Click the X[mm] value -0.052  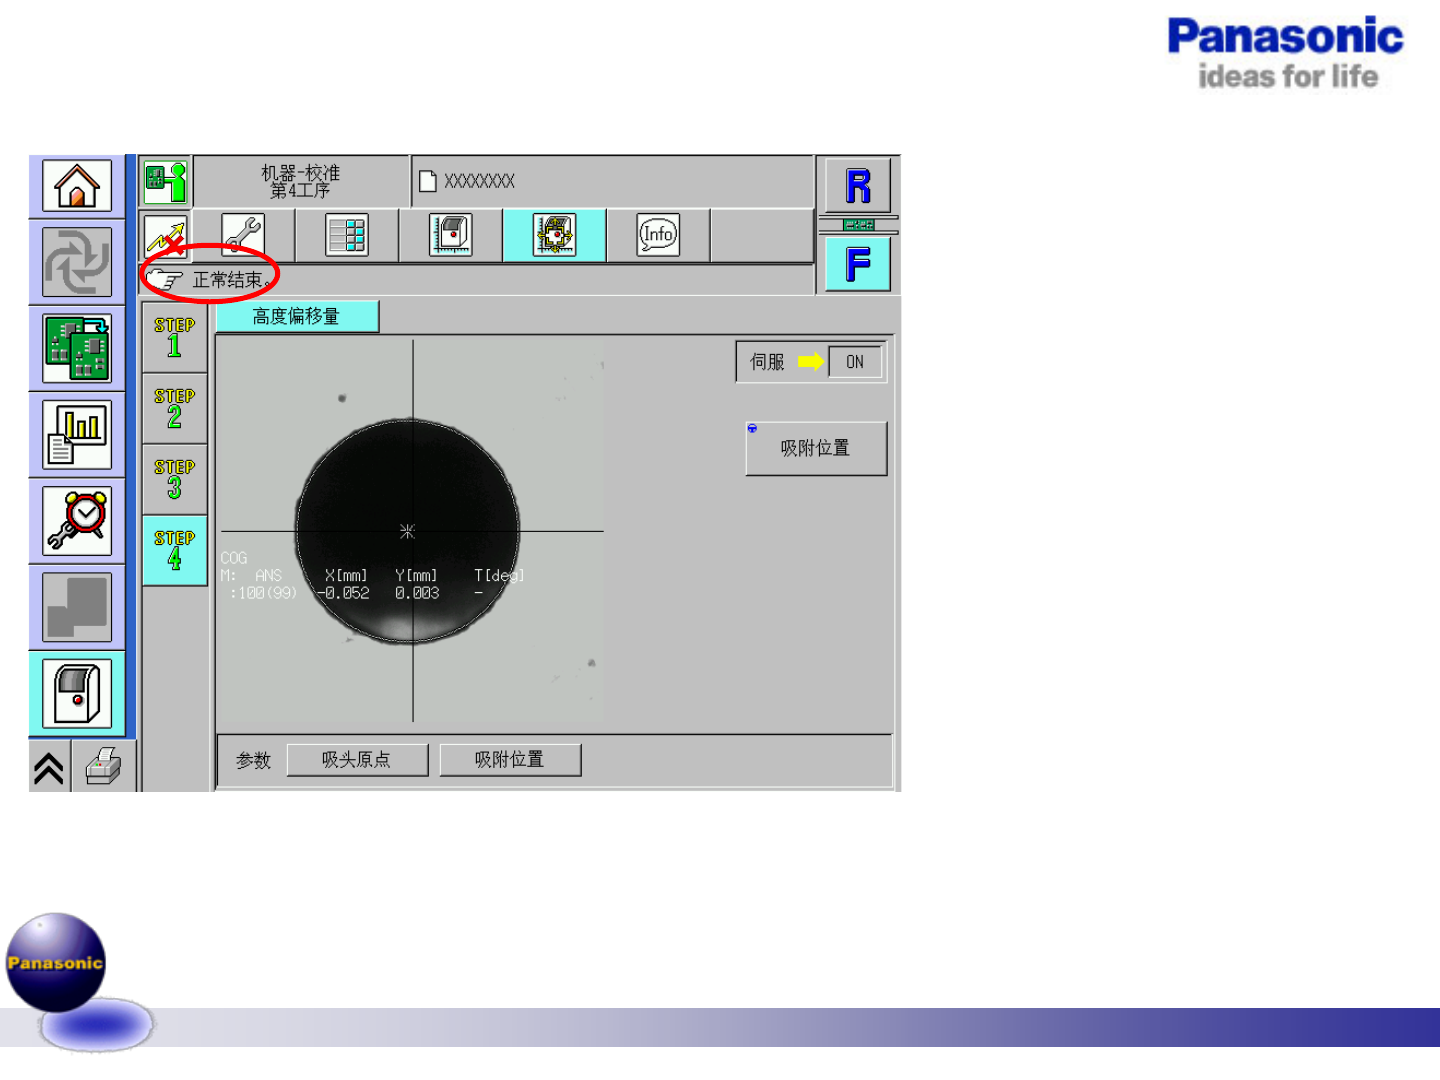coord(343,593)
